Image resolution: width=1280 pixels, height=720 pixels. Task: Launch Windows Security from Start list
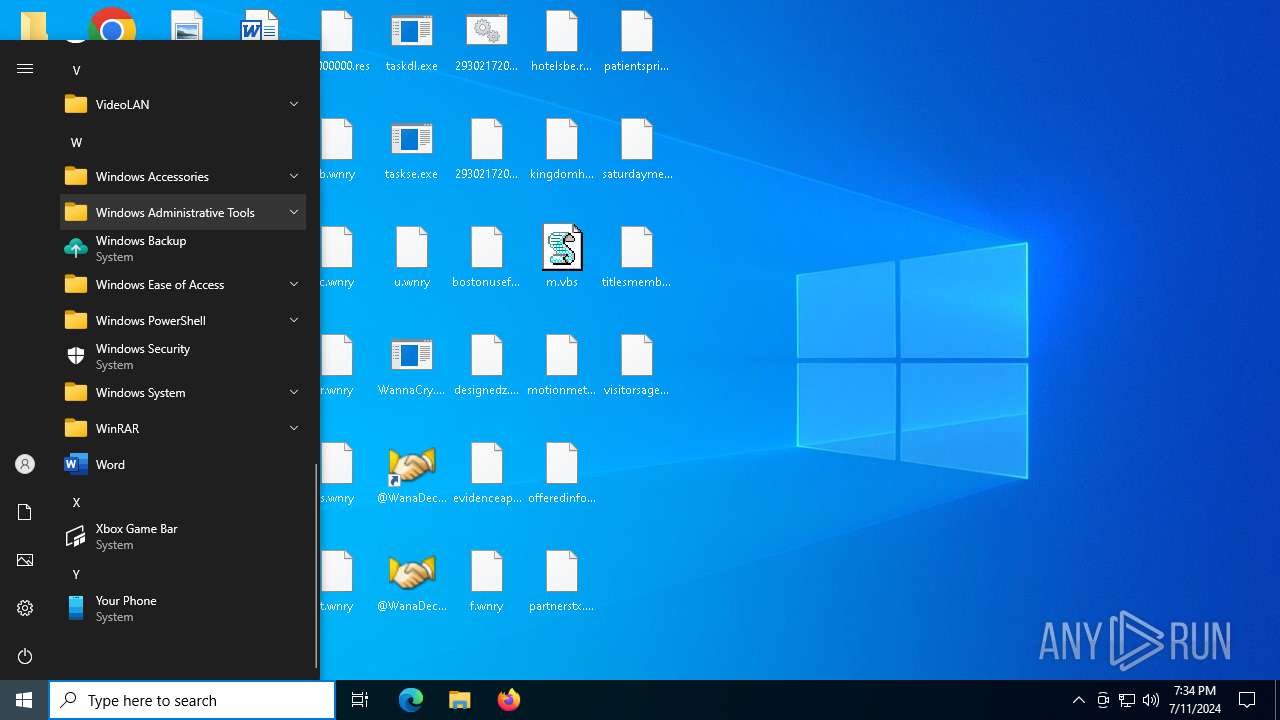pyautogui.click(x=183, y=356)
